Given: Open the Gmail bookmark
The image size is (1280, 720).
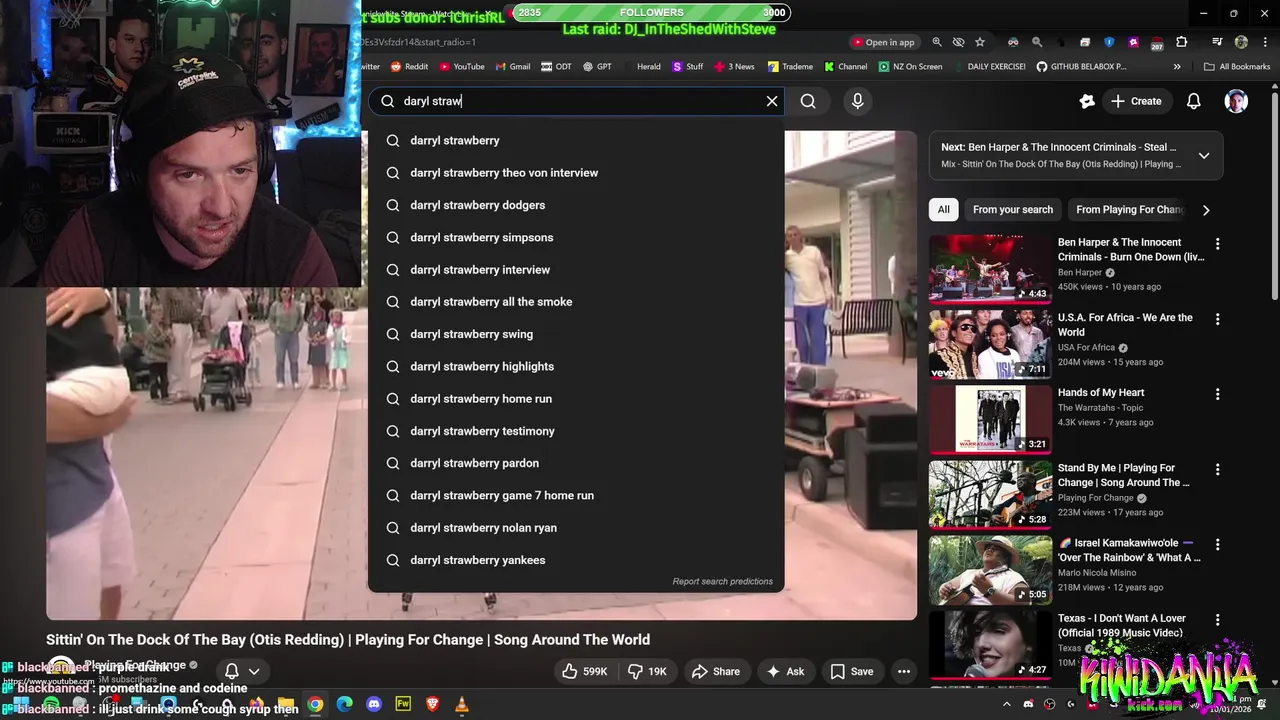Looking at the screenshot, I should [x=513, y=67].
